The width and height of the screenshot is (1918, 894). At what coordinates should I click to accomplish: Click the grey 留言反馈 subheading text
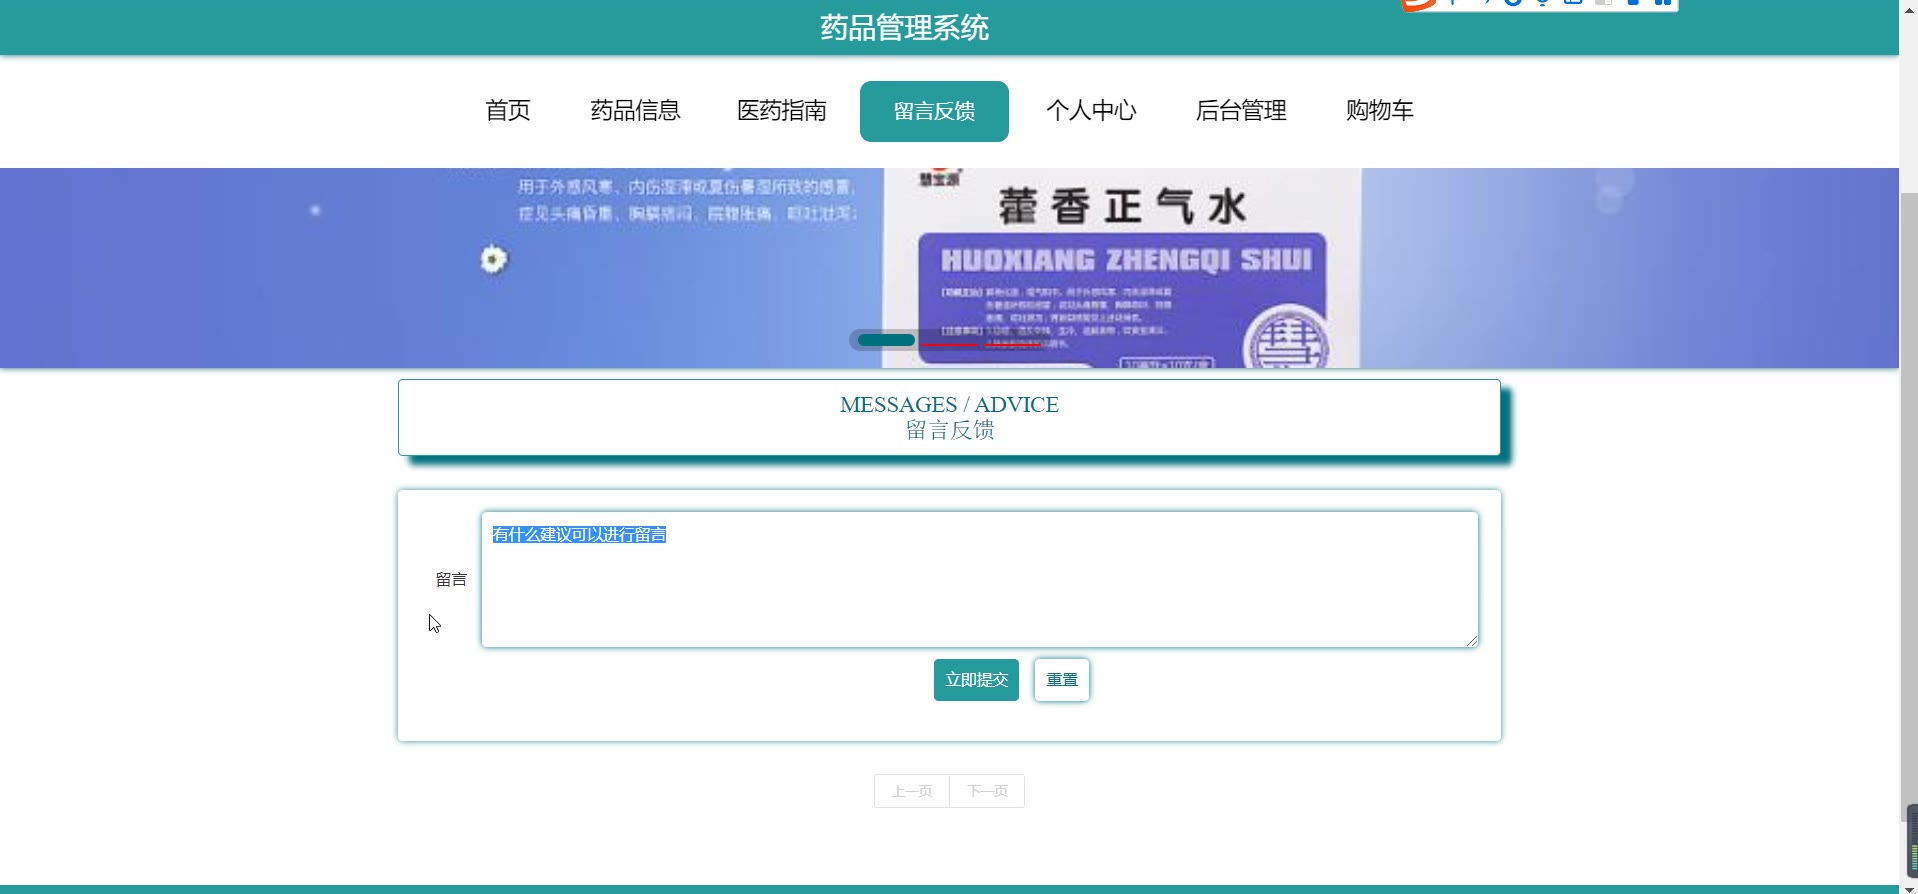(949, 430)
